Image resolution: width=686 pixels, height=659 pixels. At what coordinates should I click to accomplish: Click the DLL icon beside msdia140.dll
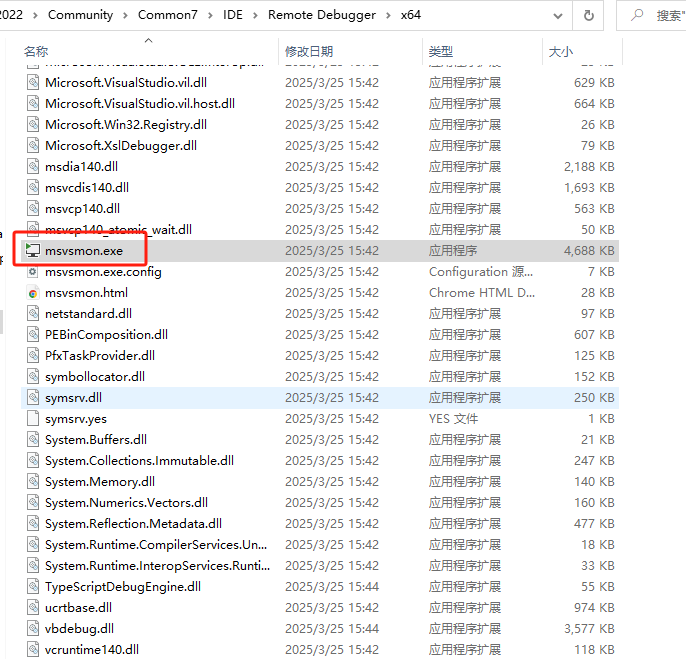[x=33, y=166]
